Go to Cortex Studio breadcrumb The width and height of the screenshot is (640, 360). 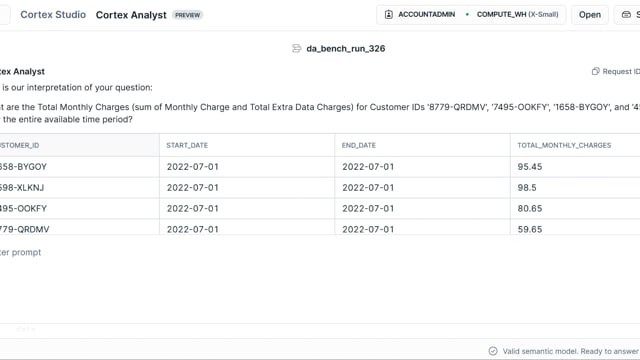[53, 15]
